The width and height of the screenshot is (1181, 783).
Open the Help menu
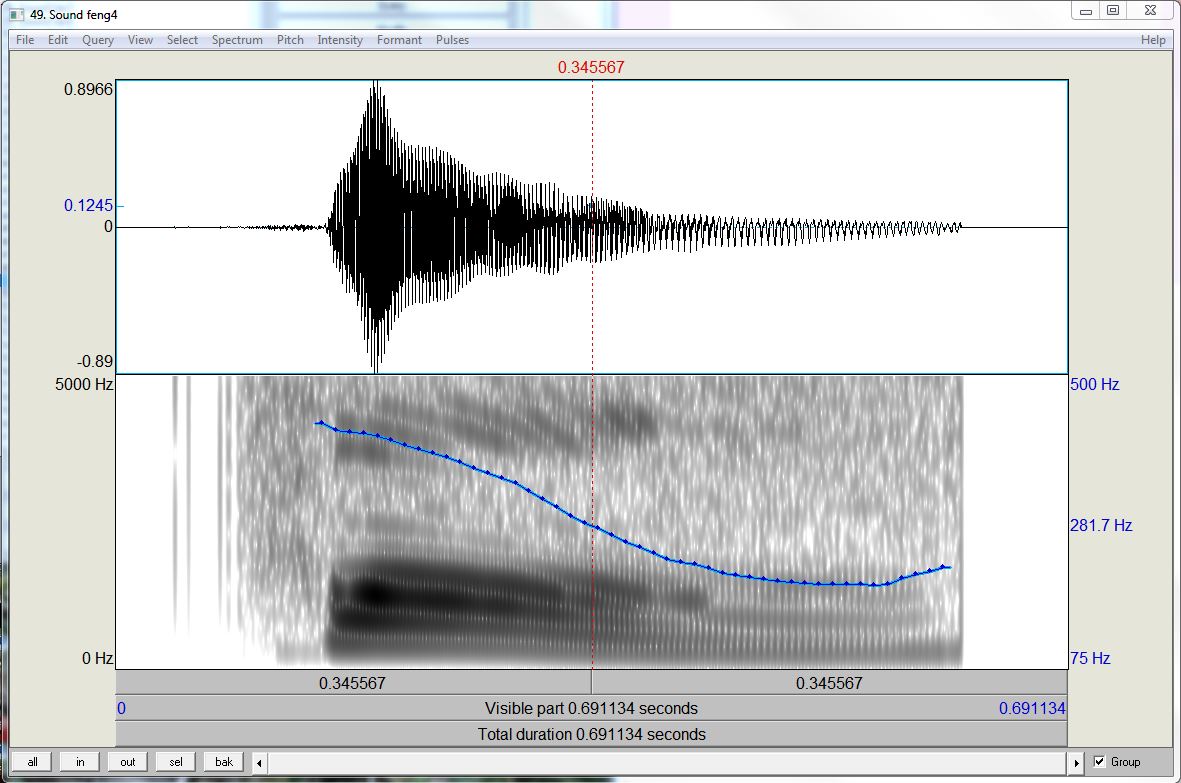click(x=1153, y=40)
